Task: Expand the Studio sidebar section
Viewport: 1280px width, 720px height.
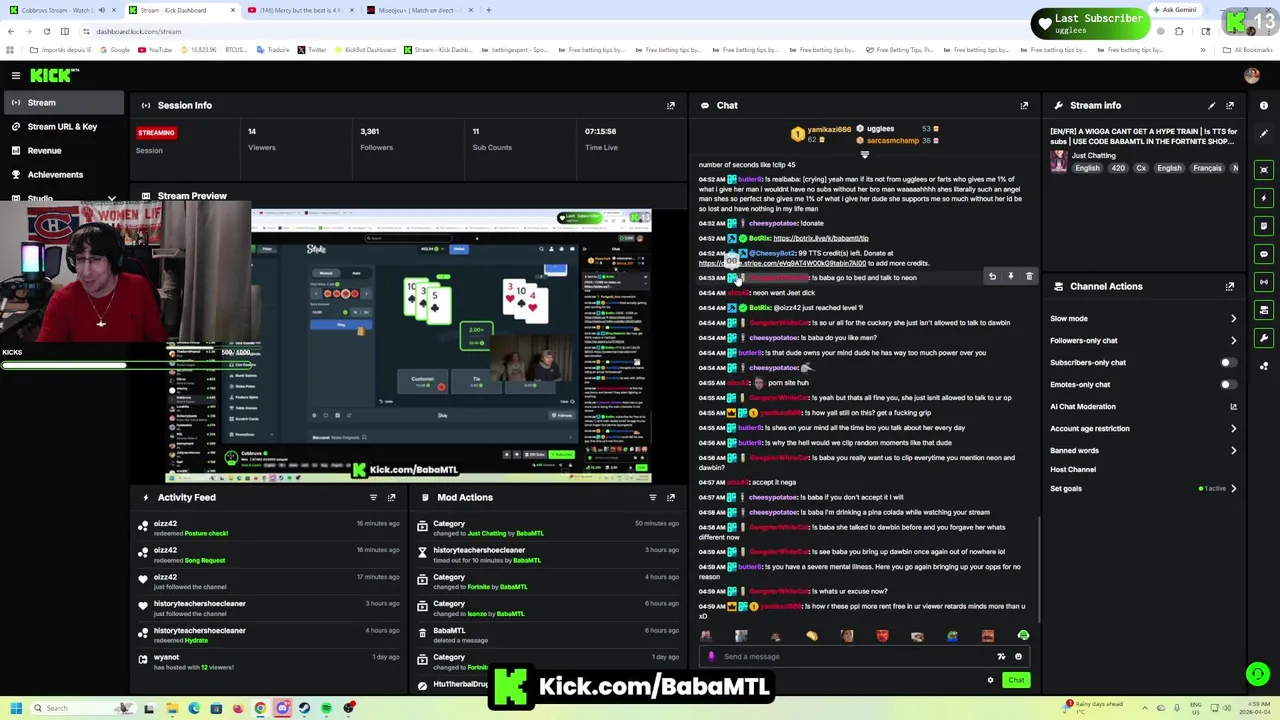Action: pos(112,199)
